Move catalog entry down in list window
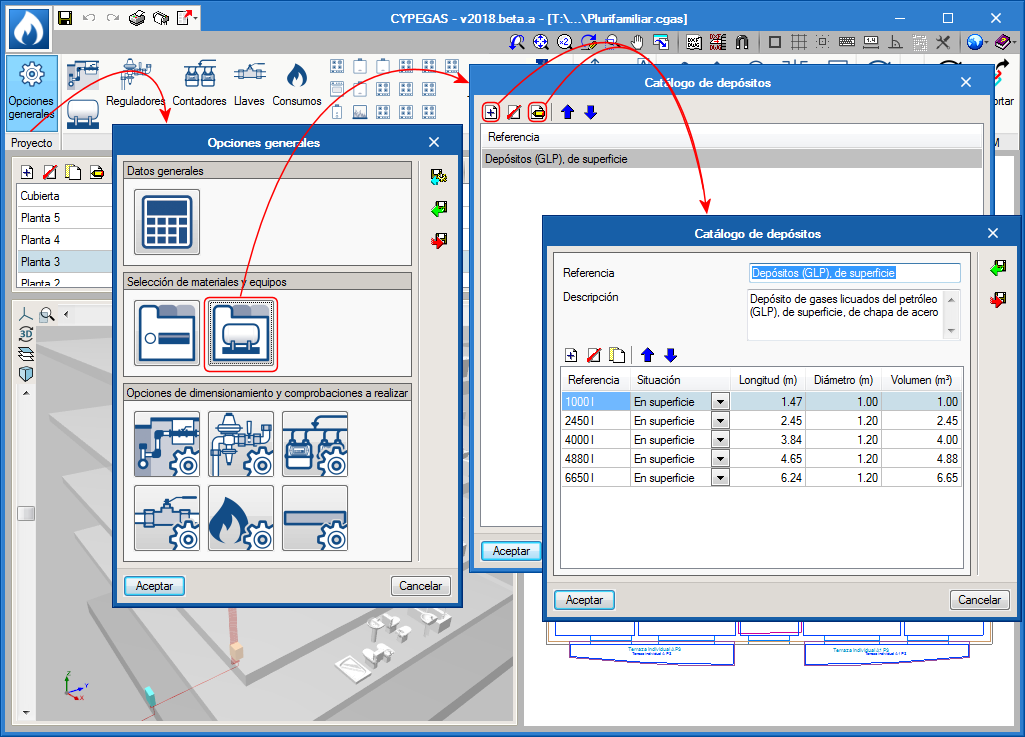1025x737 pixels. tap(591, 112)
